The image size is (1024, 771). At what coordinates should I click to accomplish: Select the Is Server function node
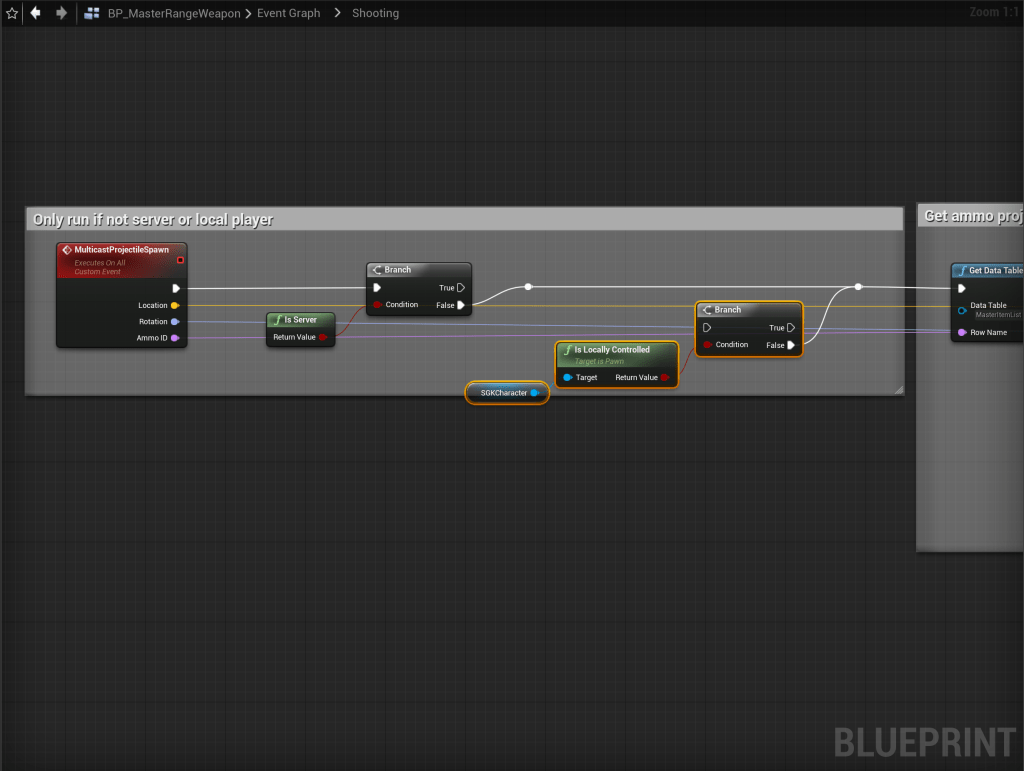click(301, 320)
